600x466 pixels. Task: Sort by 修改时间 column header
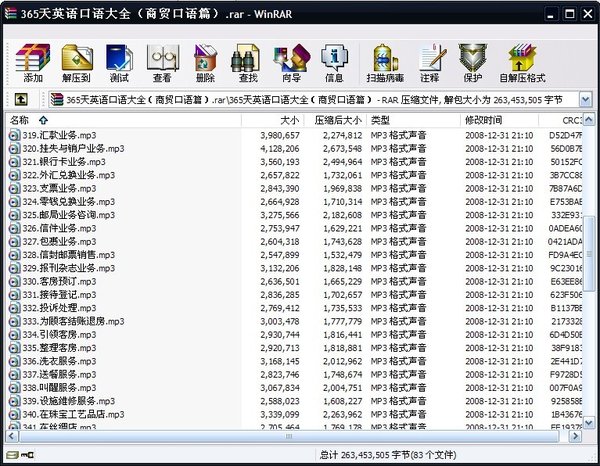click(499, 121)
